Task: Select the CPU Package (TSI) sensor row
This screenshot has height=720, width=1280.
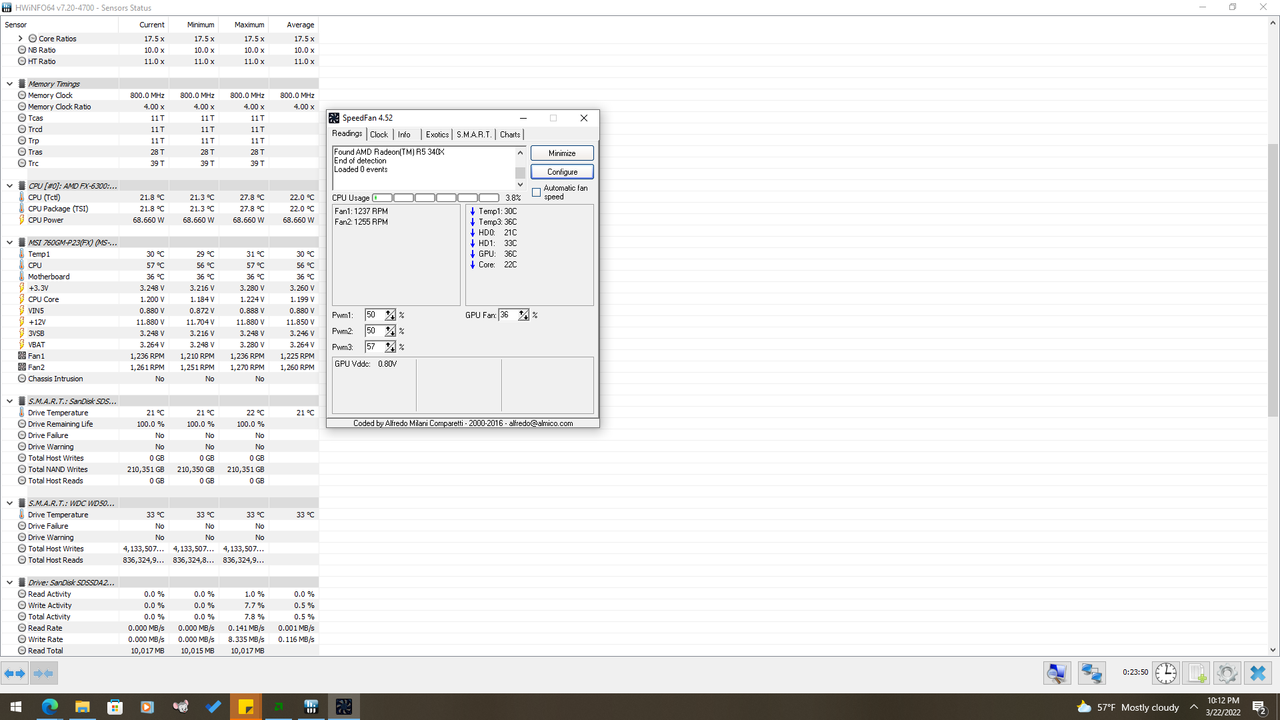Action: point(159,209)
